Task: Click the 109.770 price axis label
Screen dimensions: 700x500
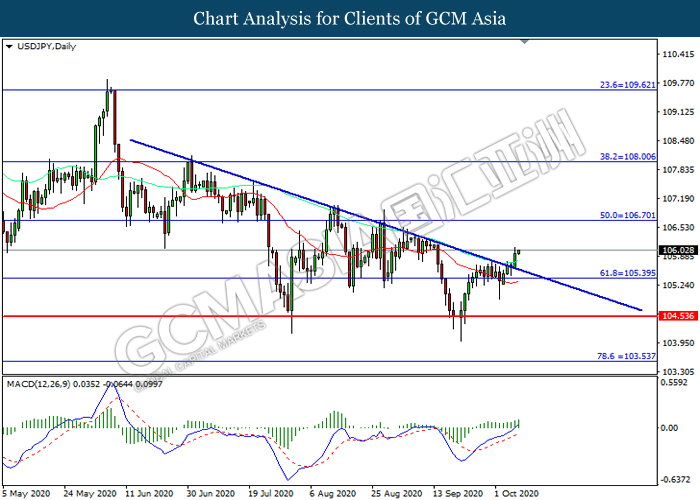Action: coord(679,83)
